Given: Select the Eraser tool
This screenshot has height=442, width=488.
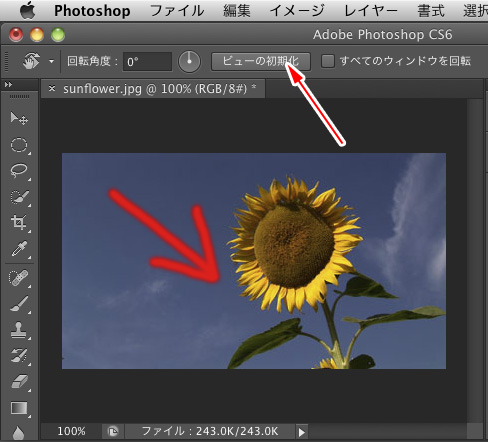Looking at the screenshot, I should coord(19,382).
